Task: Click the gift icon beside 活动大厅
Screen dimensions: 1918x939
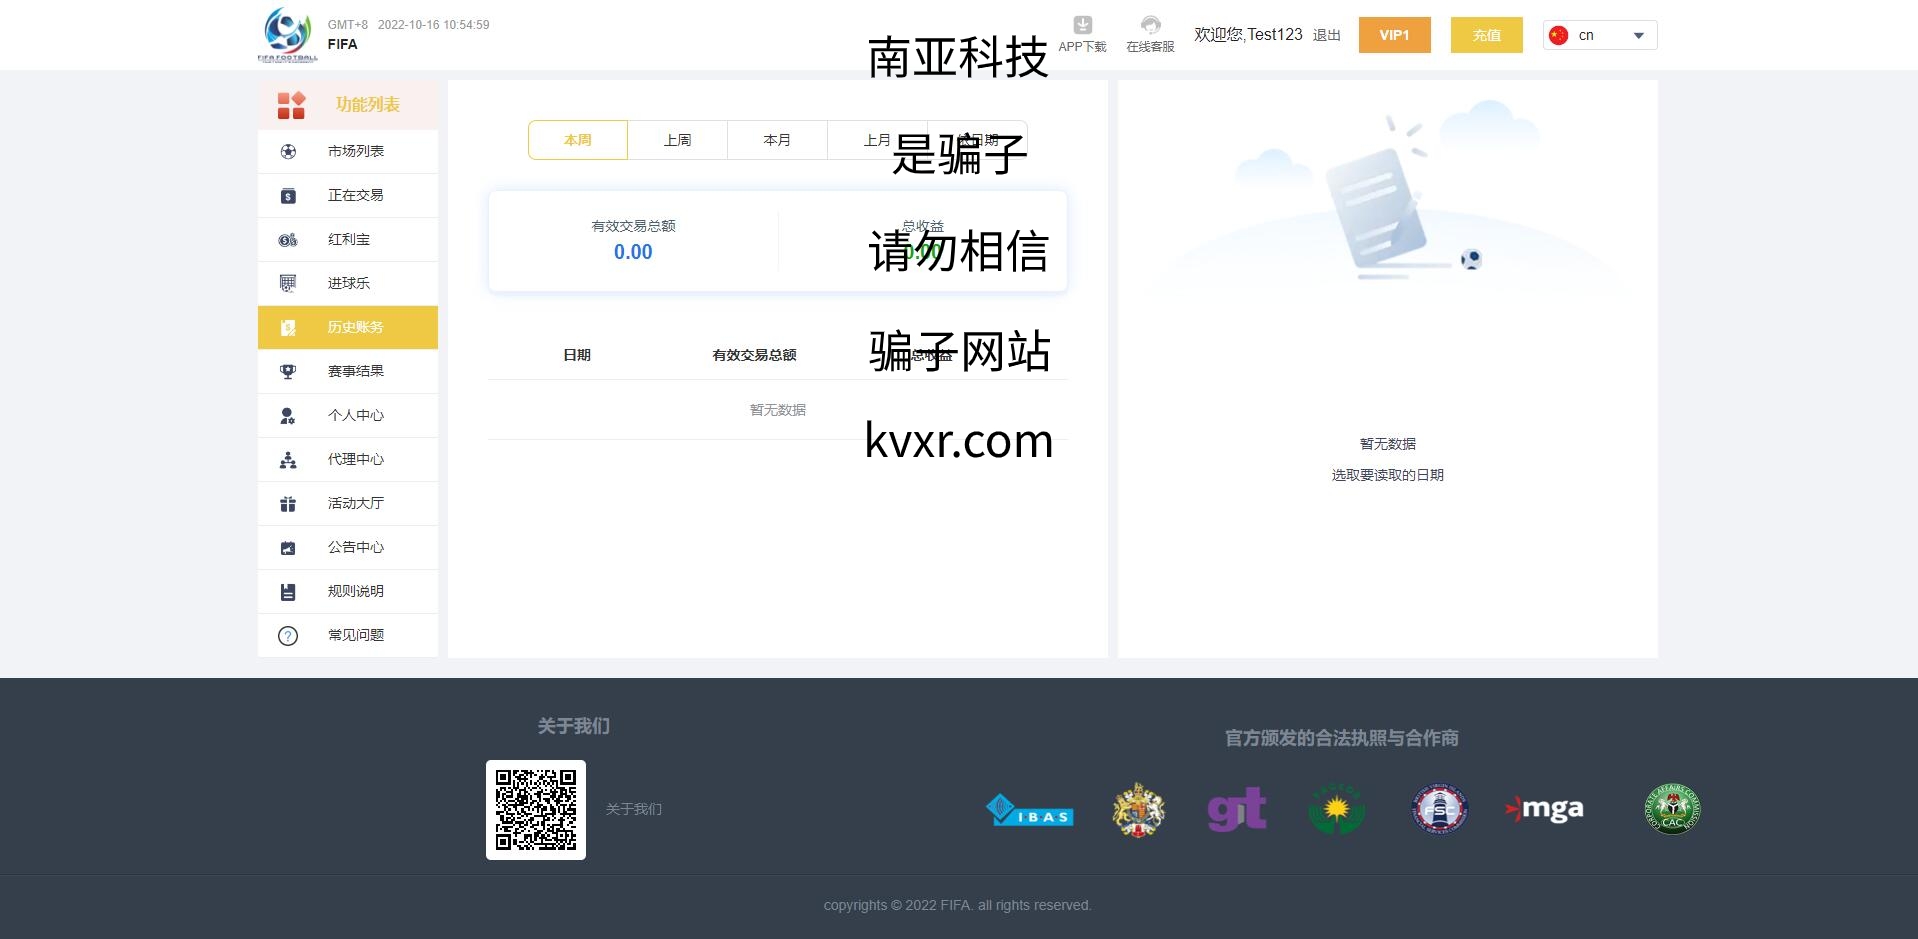Action: tap(288, 503)
